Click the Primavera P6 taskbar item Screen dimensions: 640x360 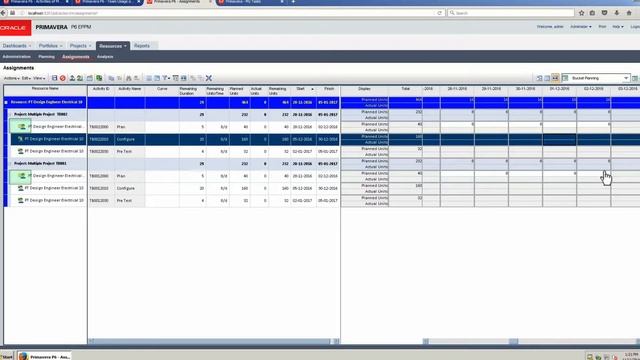[x=44, y=356]
